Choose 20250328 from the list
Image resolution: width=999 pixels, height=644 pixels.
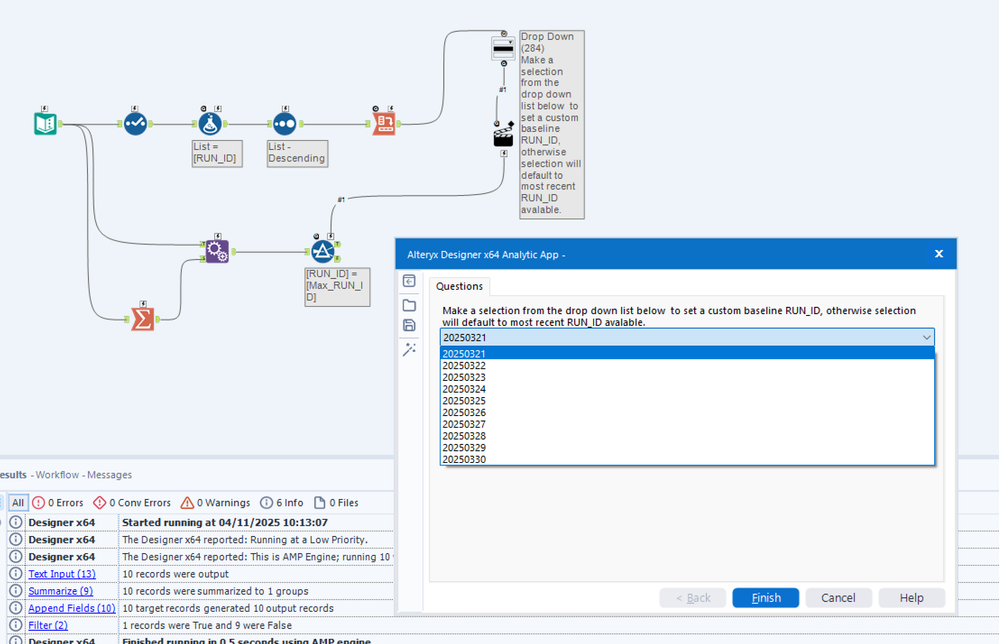pyautogui.click(x=687, y=436)
